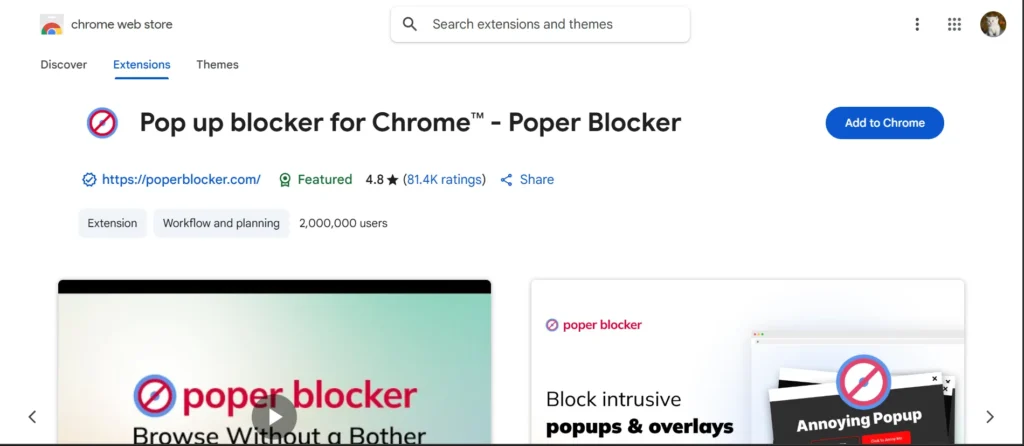Click the Chrome Web Store rainbow logo
This screenshot has width=1024, height=446.
coord(52,25)
